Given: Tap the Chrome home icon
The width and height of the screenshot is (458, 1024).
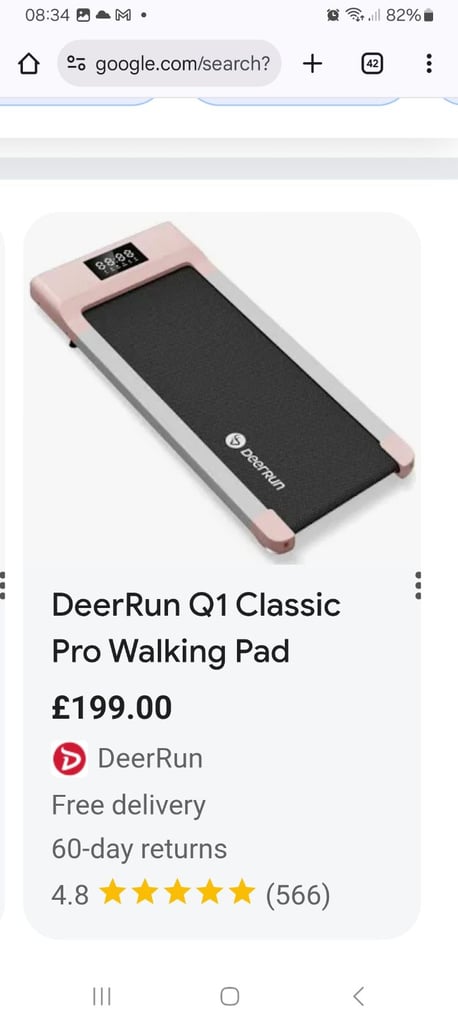Looking at the screenshot, I should click(29, 64).
